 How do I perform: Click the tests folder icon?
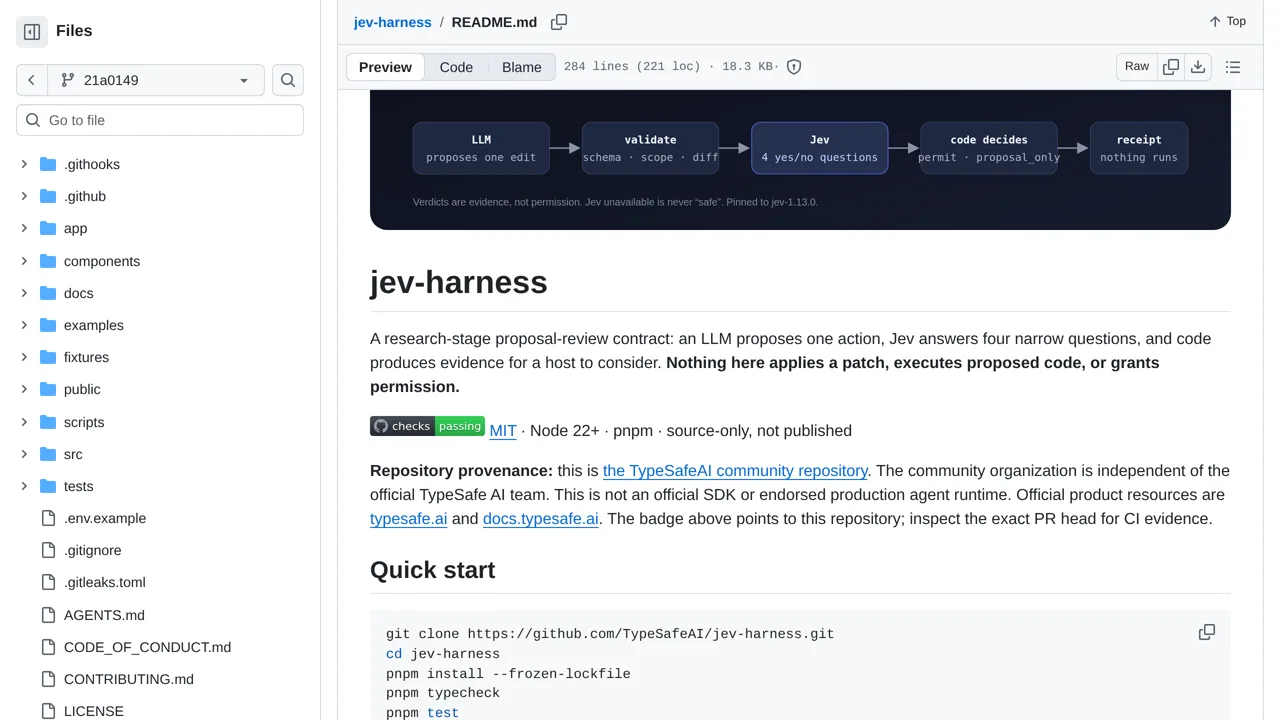tap(48, 486)
